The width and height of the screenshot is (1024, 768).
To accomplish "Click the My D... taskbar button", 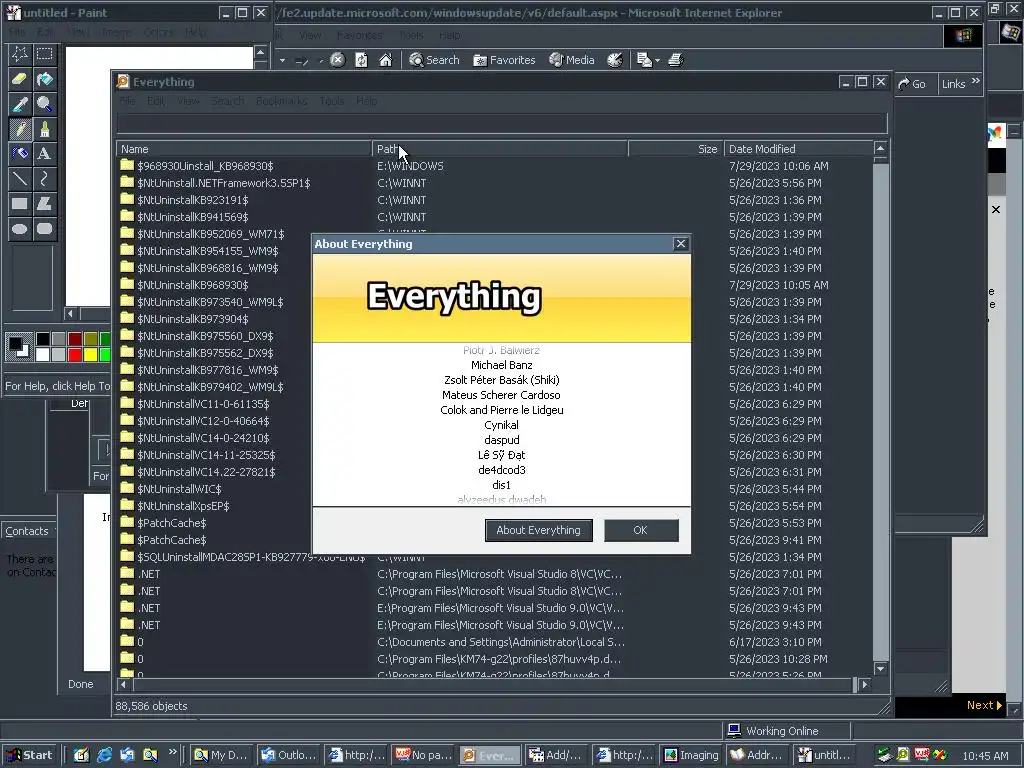I will 221,755.
